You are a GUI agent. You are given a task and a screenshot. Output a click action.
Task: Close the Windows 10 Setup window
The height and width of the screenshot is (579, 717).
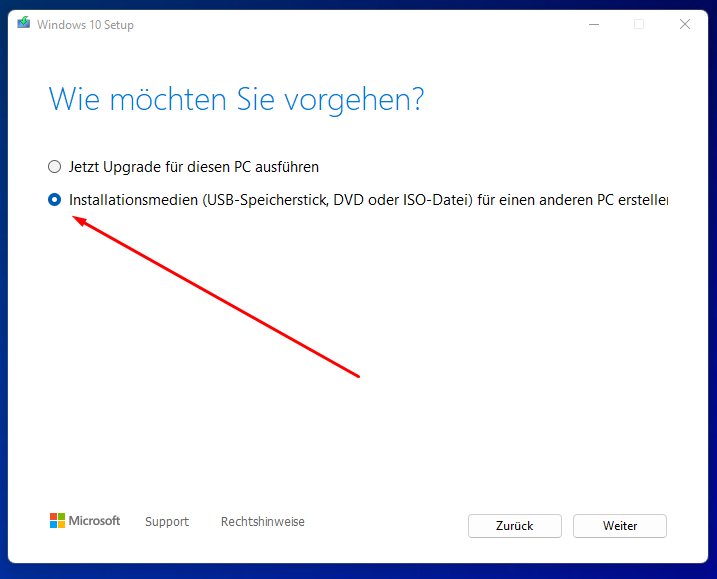click(x=685, y=24)
